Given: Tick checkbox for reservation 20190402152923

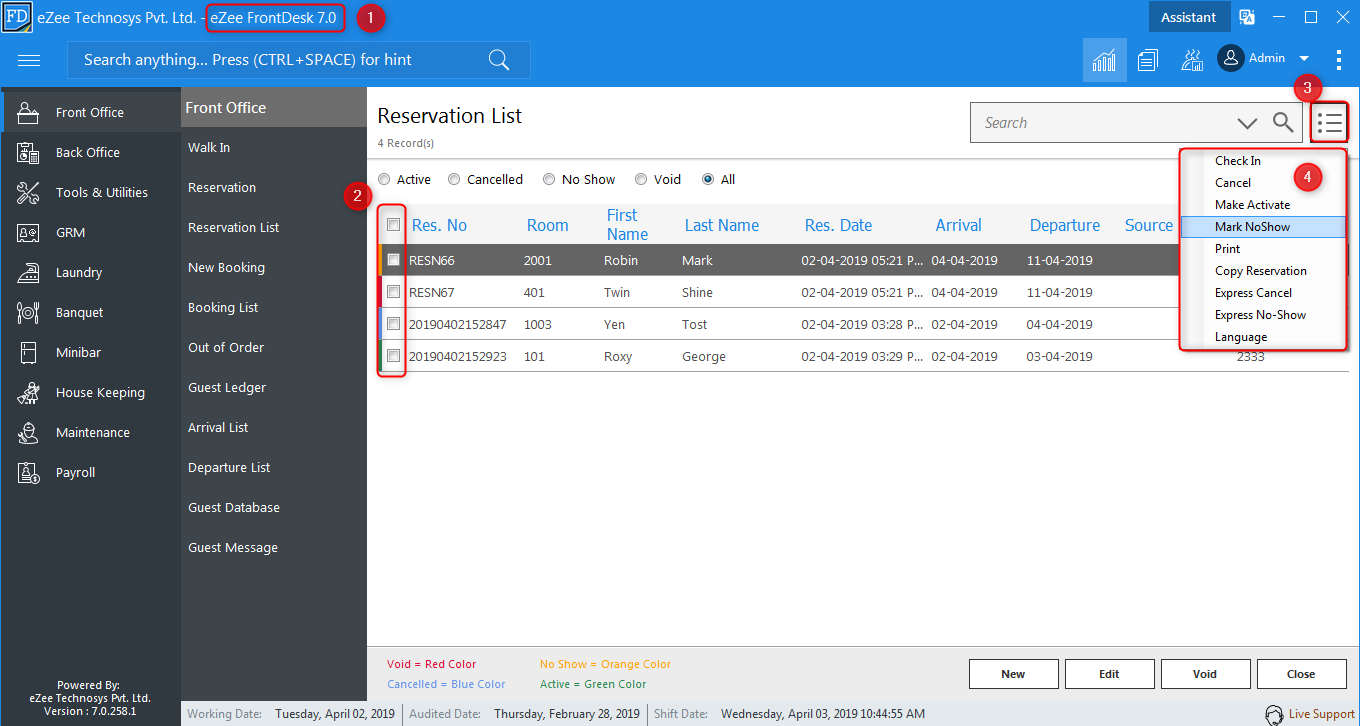Looking at the screenshot, I should point(394,356).
